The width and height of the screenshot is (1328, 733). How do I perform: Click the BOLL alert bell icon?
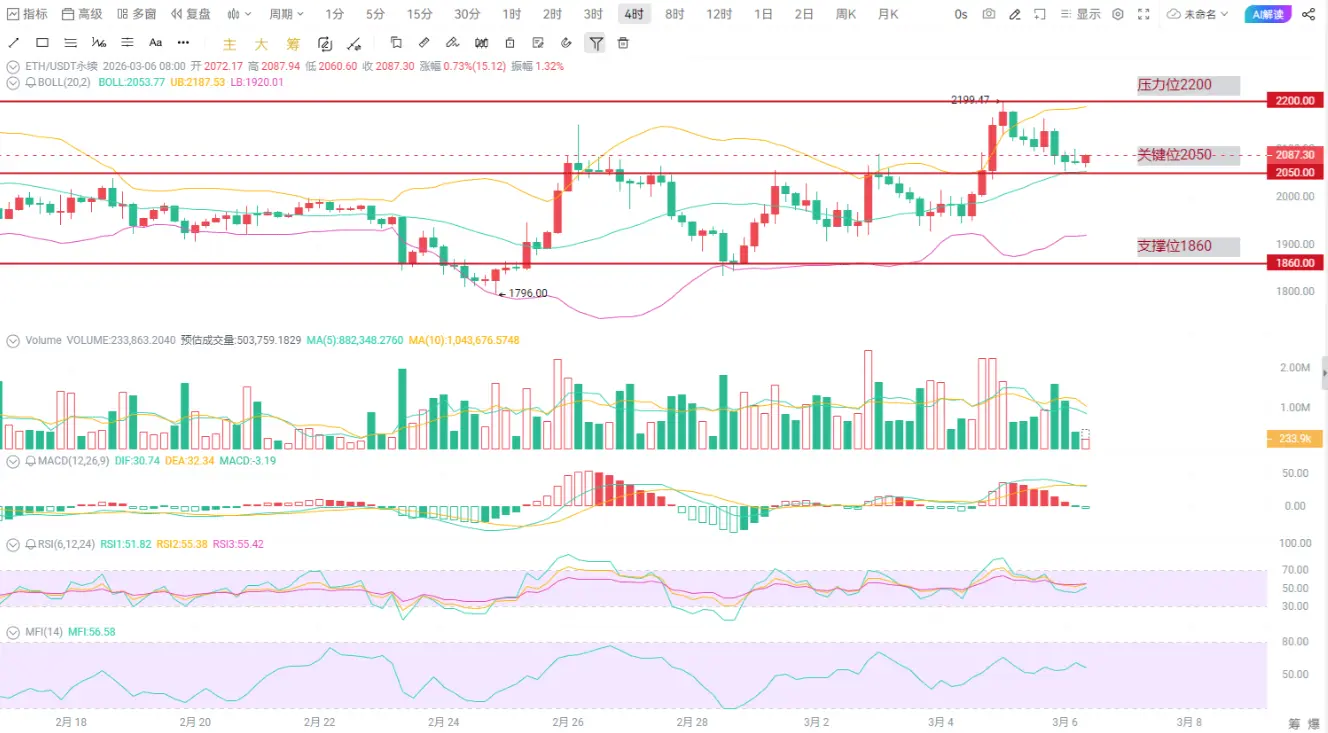(31, 82)
